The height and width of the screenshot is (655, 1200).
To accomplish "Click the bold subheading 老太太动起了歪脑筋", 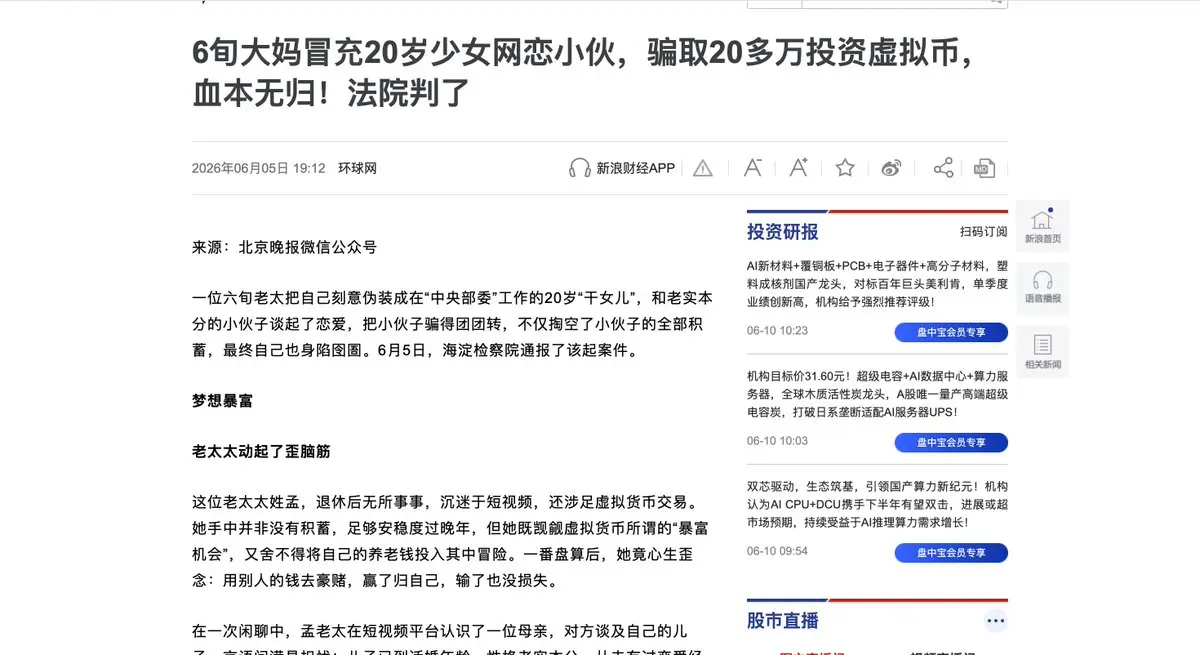I will (x=261, y=451).
